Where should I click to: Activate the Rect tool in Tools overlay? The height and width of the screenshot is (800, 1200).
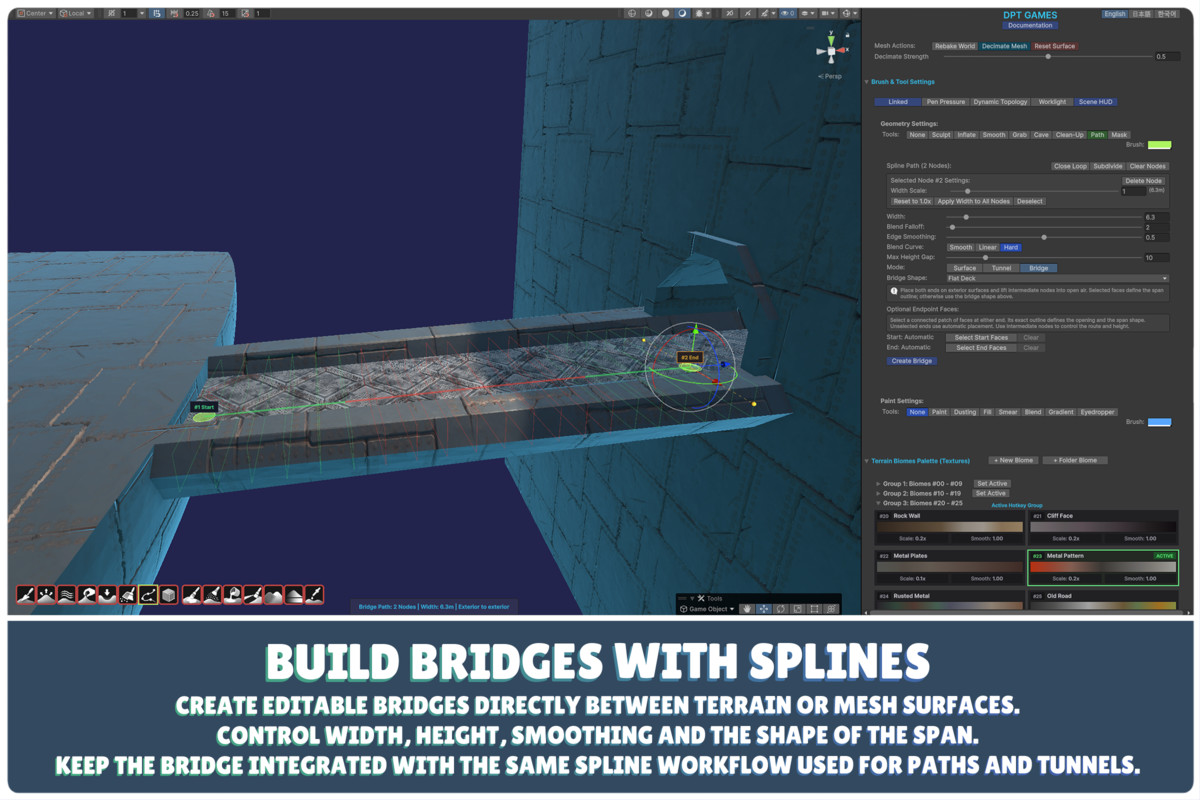(814, 608)
